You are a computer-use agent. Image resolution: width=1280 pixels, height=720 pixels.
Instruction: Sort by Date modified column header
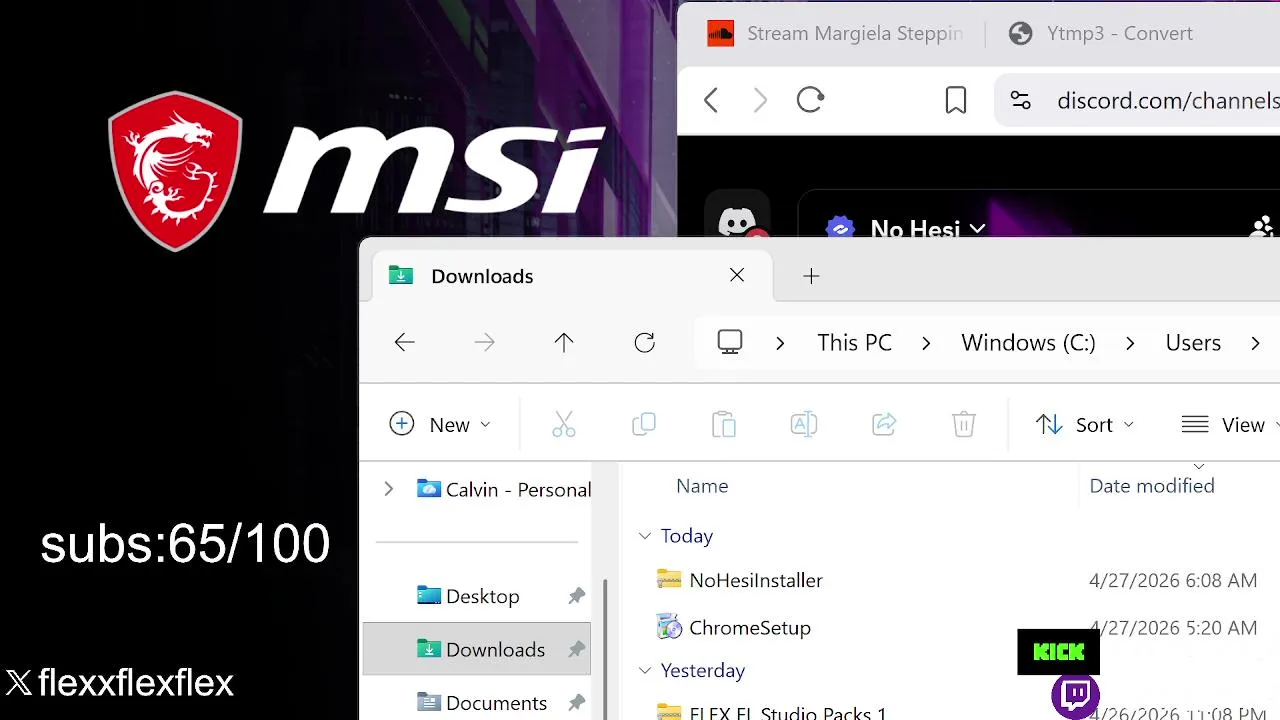(x=1152, y=486)
